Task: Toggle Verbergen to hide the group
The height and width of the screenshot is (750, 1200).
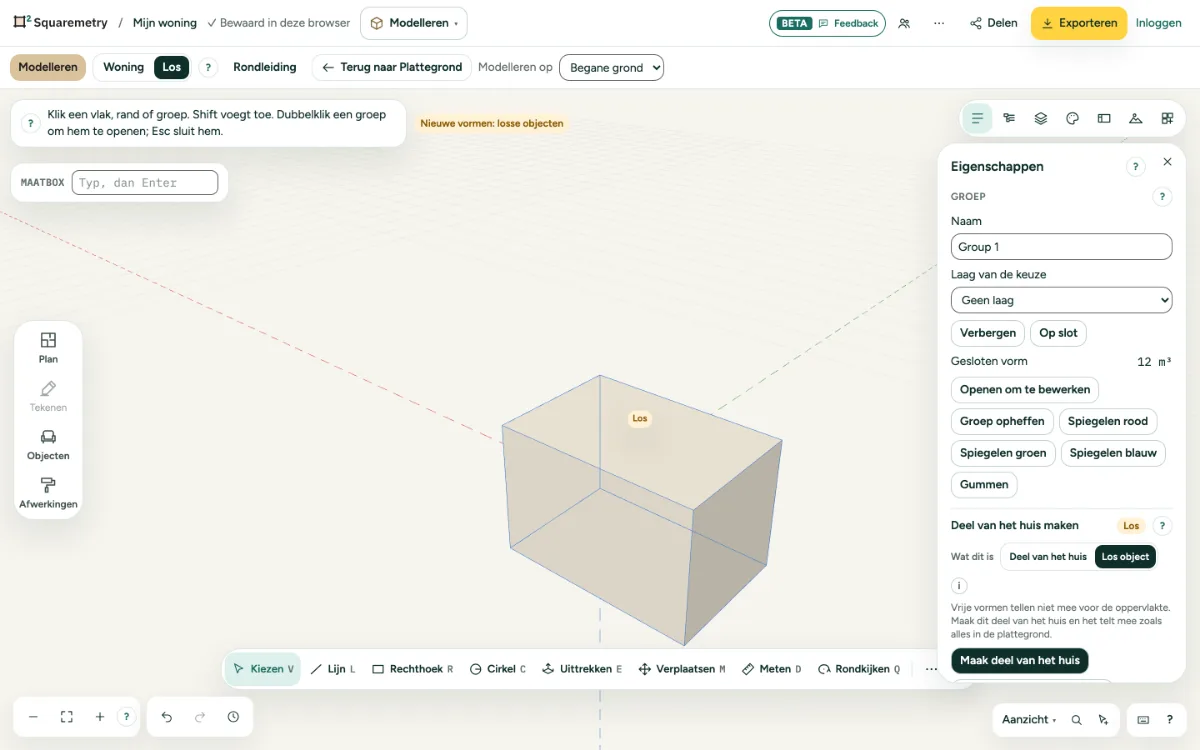Action: tap(988, 333)
